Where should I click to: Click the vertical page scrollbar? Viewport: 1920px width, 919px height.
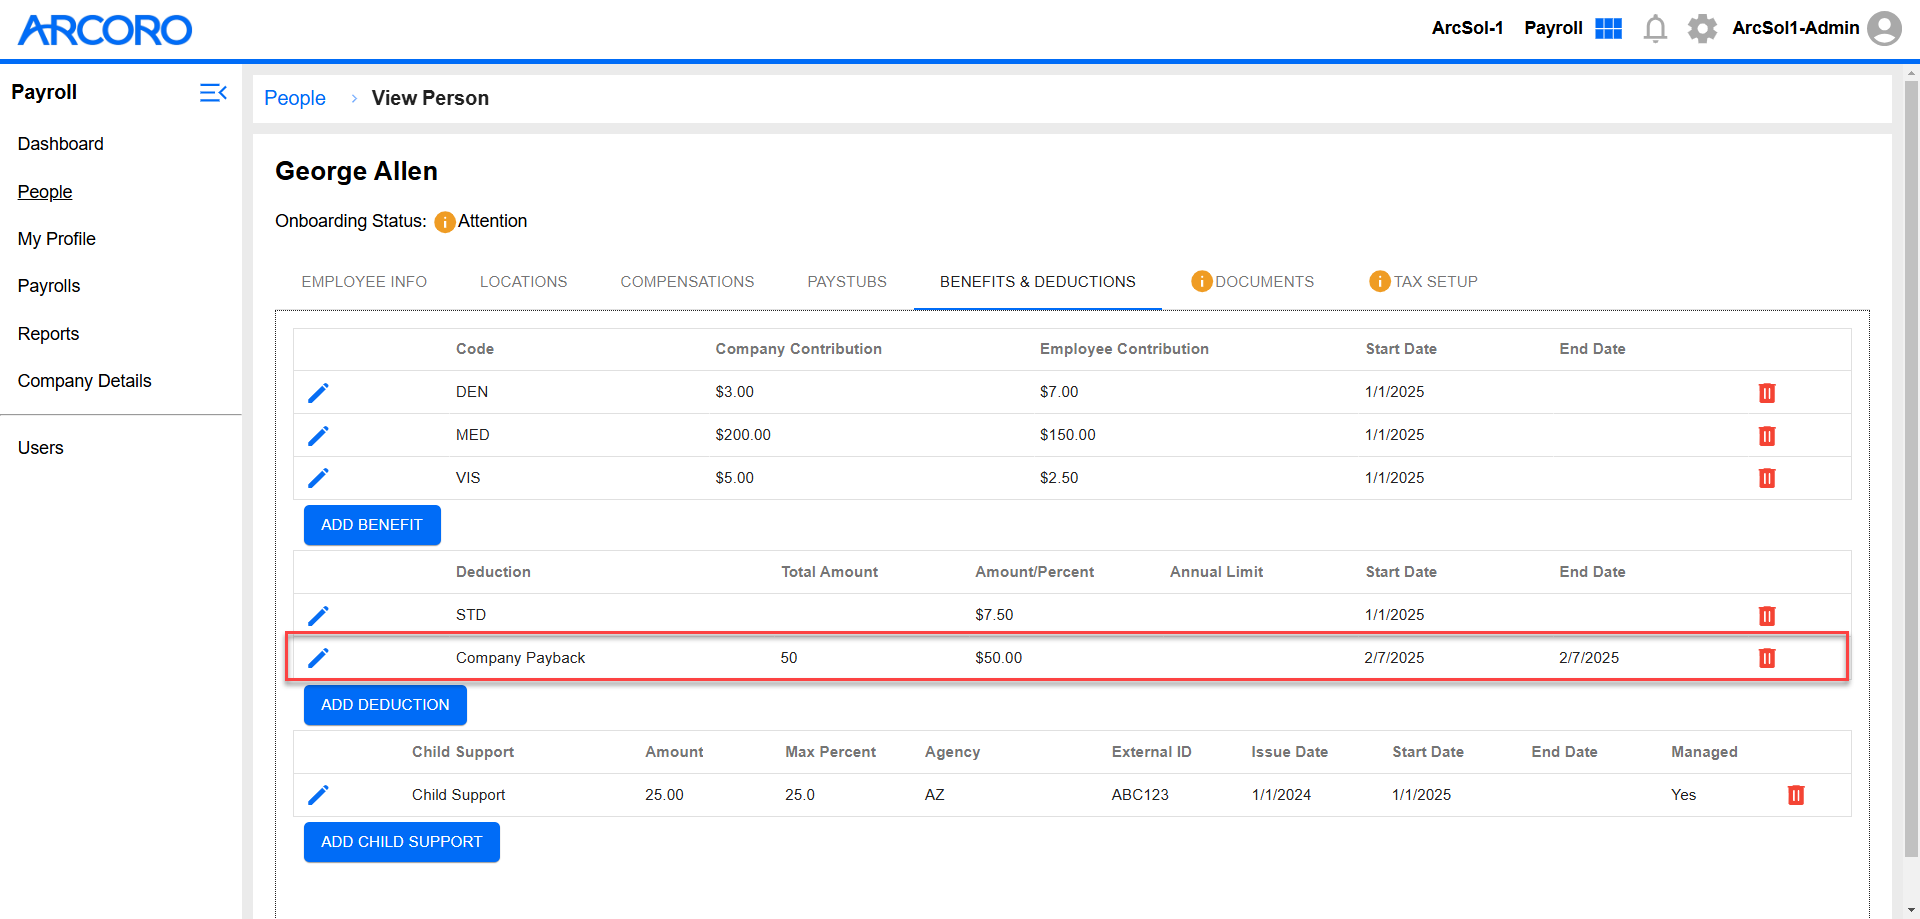click(x=1911, y=468)
